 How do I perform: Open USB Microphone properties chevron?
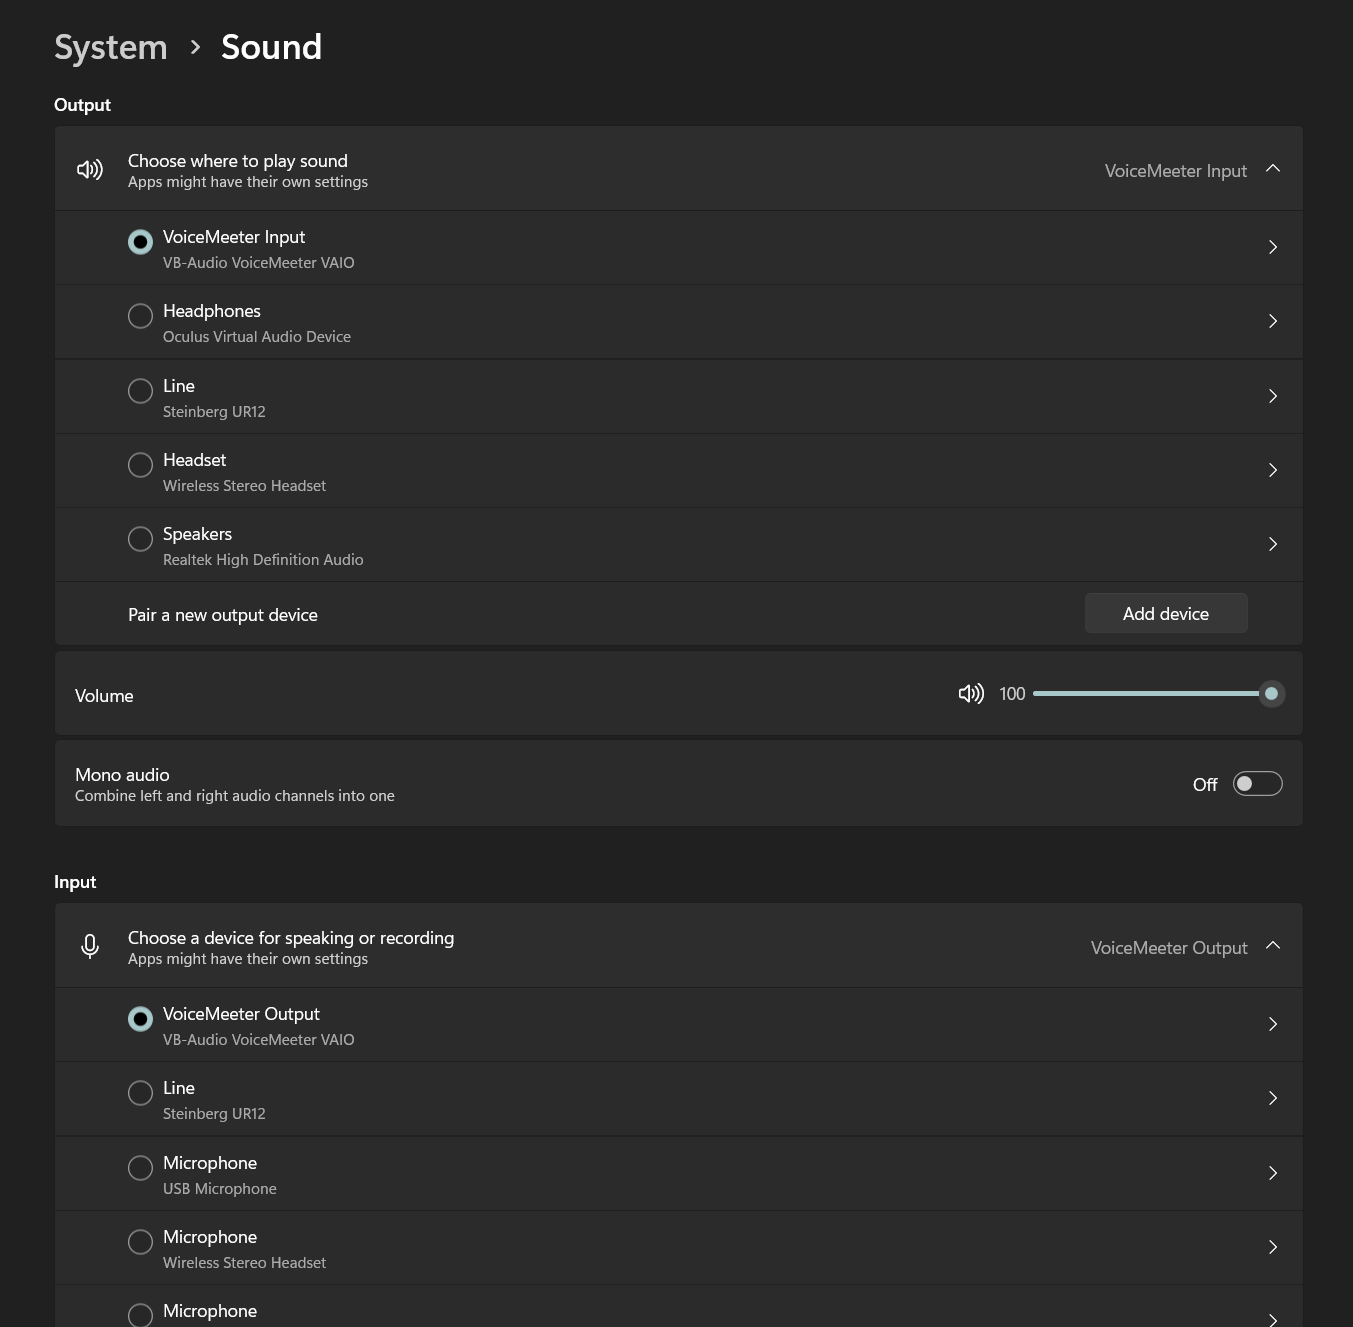[x=1273, y=1173]
